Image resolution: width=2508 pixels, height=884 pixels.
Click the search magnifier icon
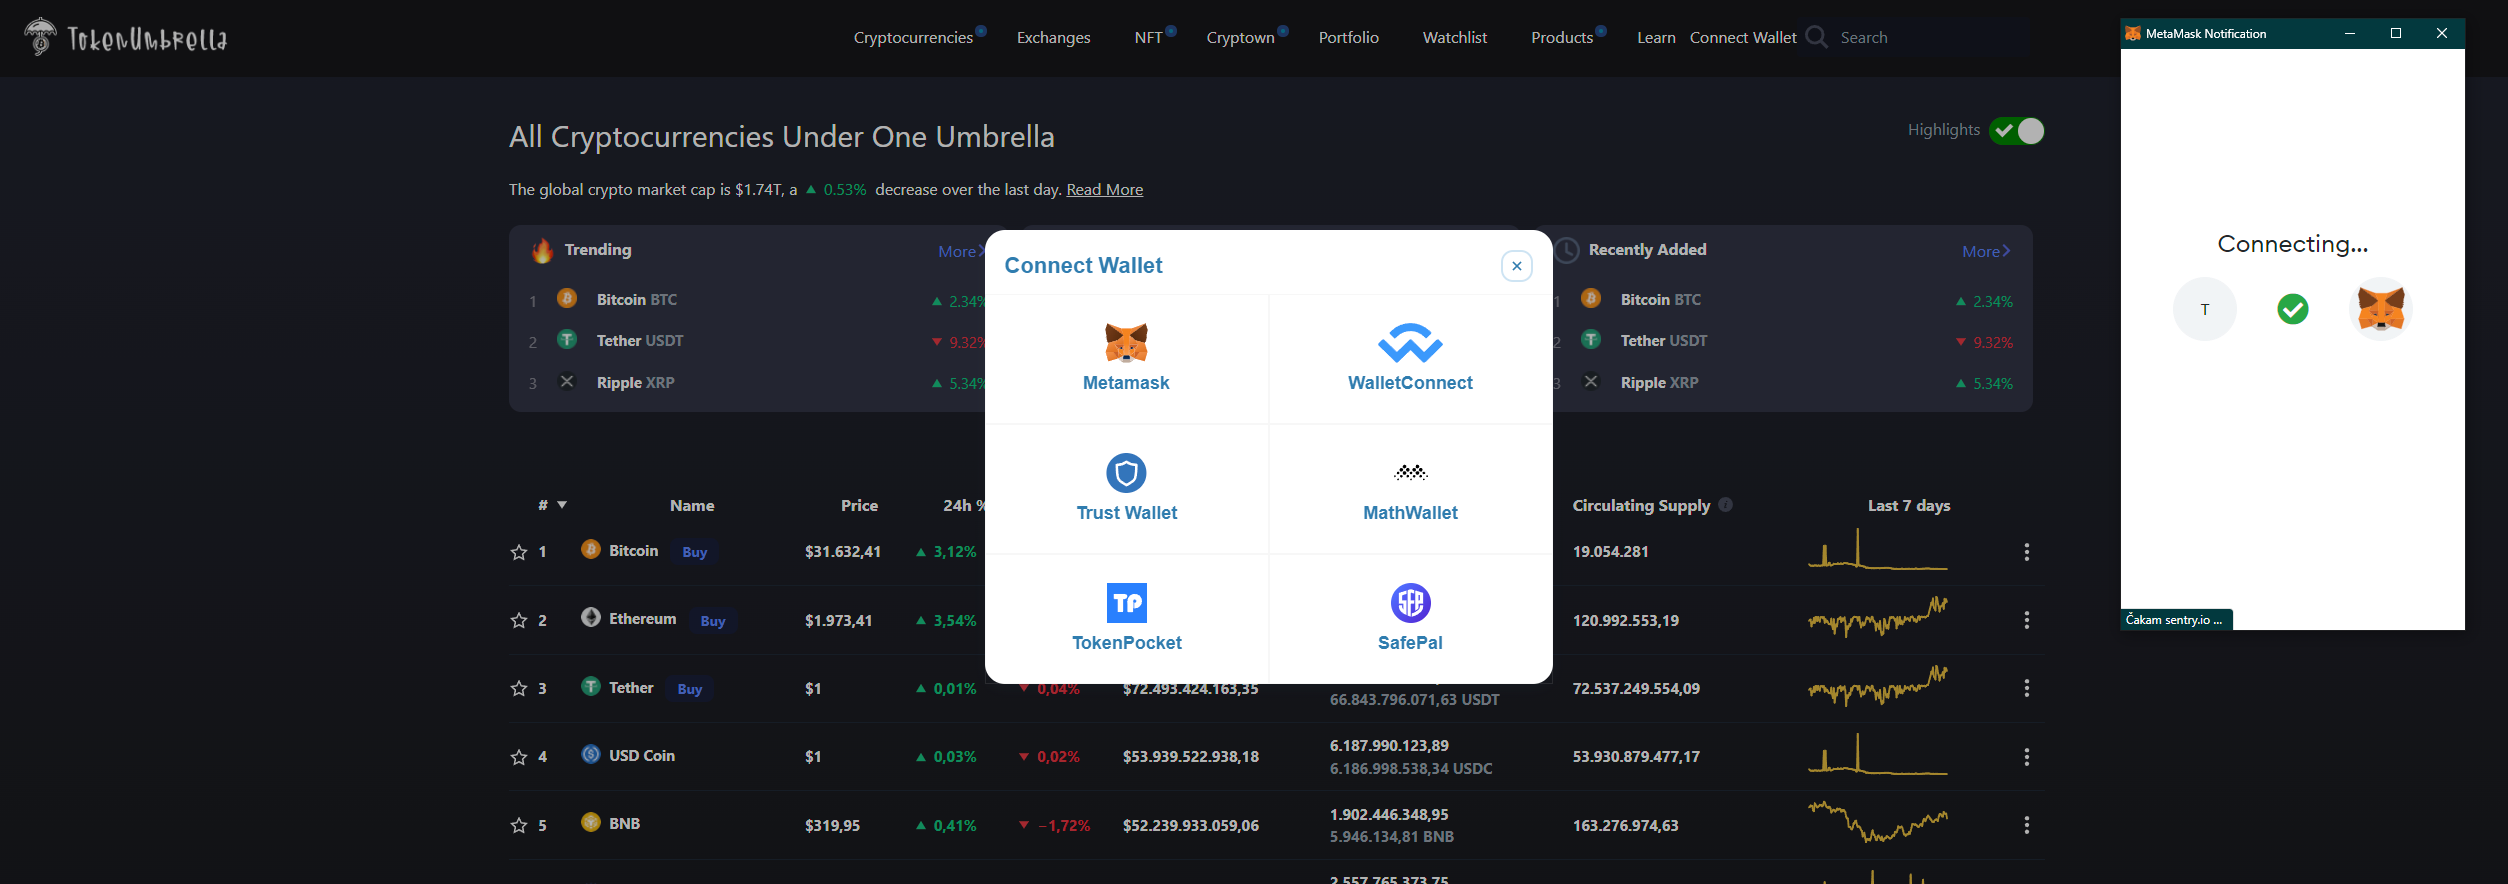tap(1816, 37)
